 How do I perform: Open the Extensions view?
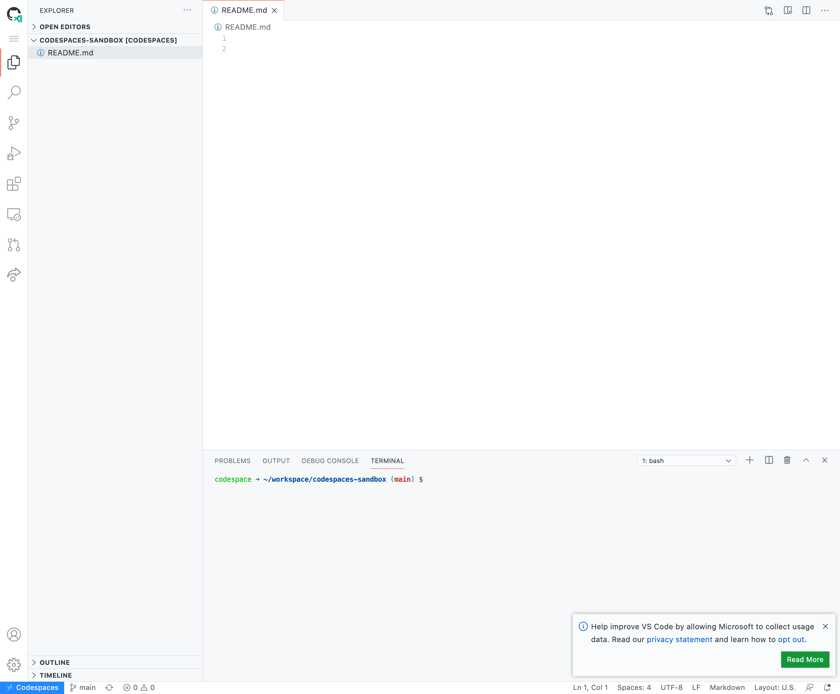click(x=14, y=184)
